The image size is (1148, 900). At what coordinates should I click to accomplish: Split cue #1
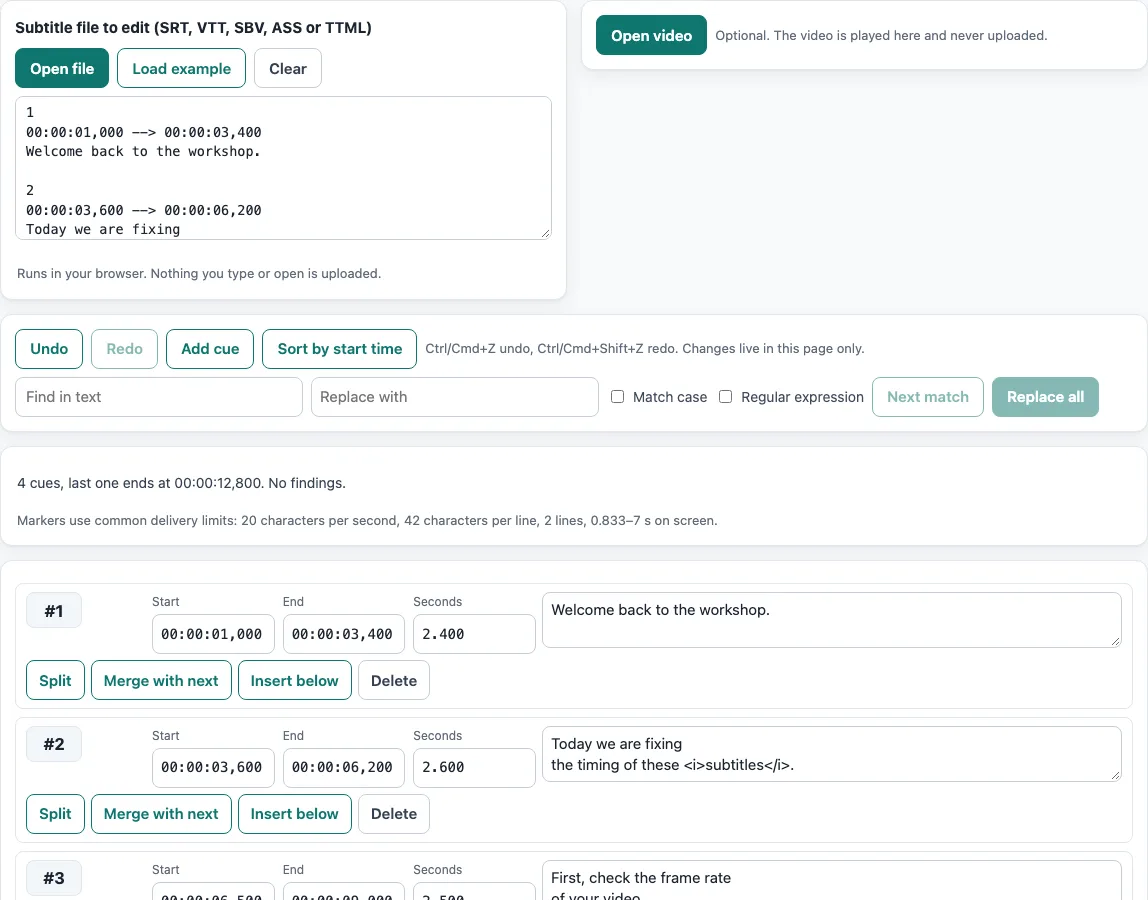click(x=55, y=680)
